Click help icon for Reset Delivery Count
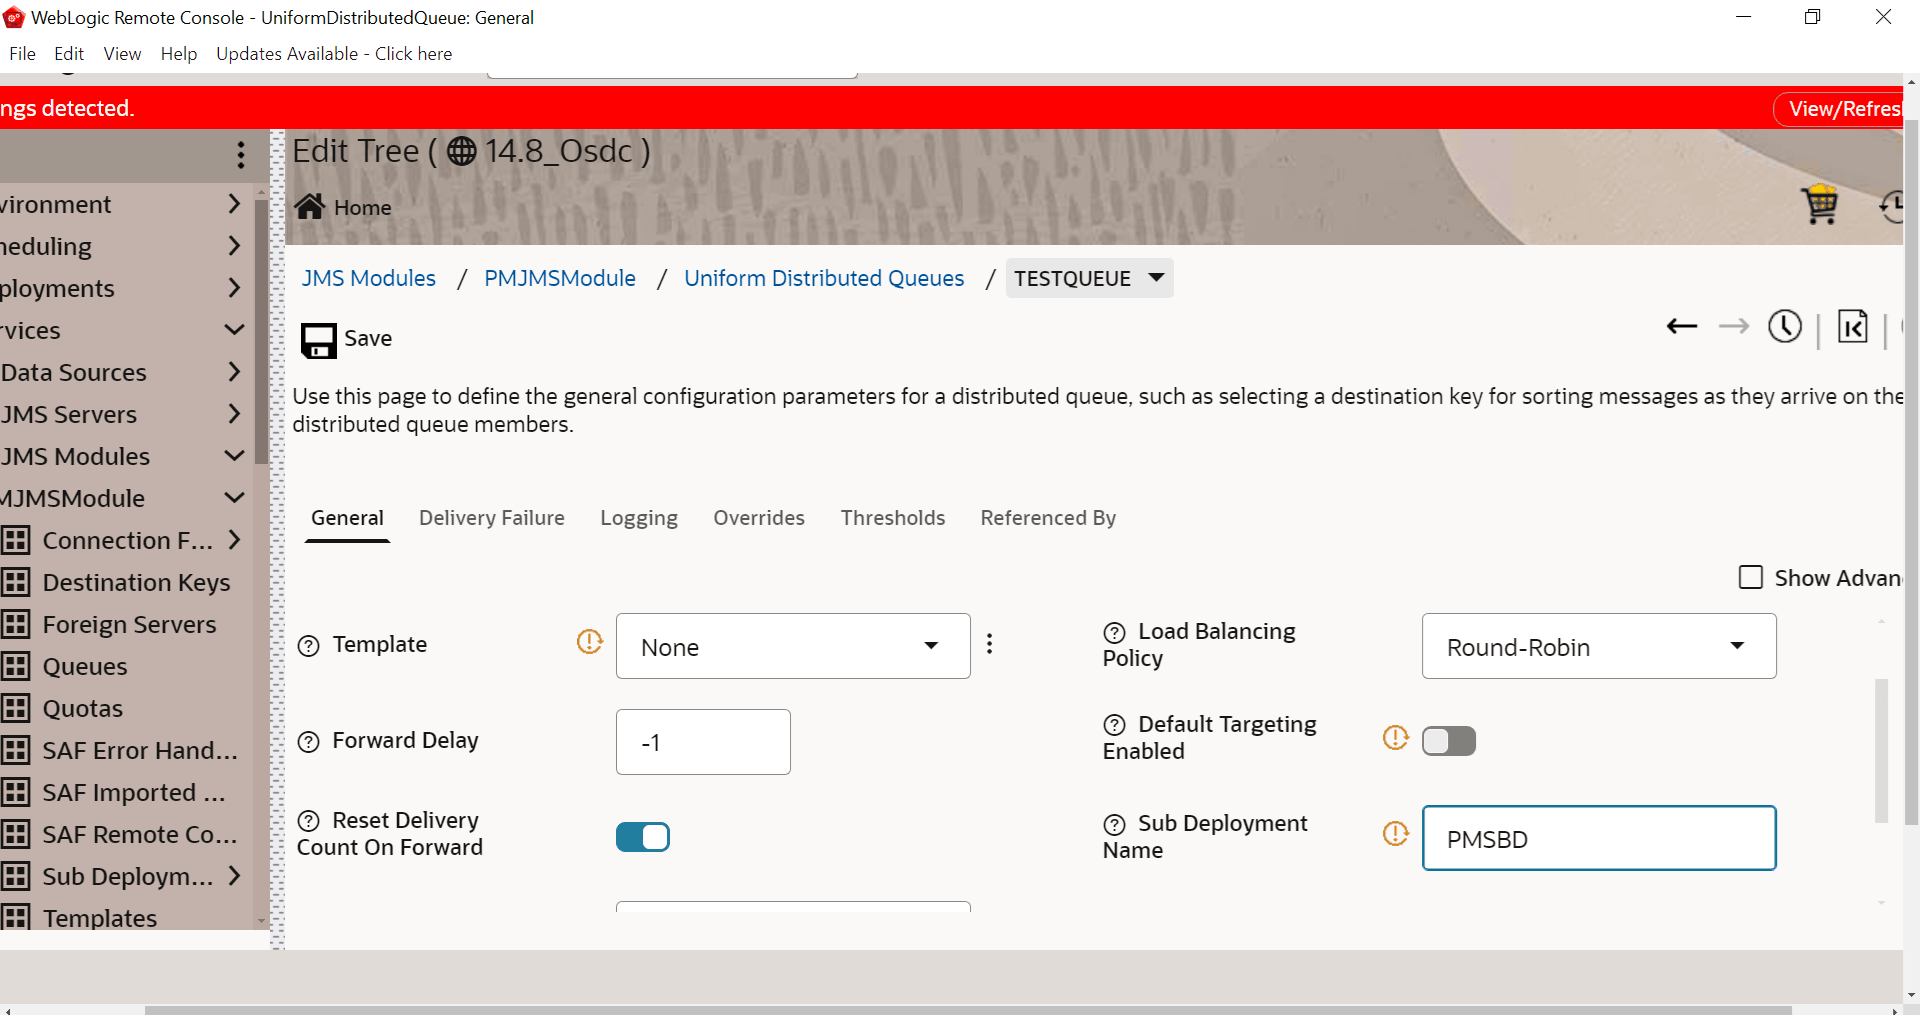Image resolution: width=1920 pixels, height=1015 pixels. [309, 822]
